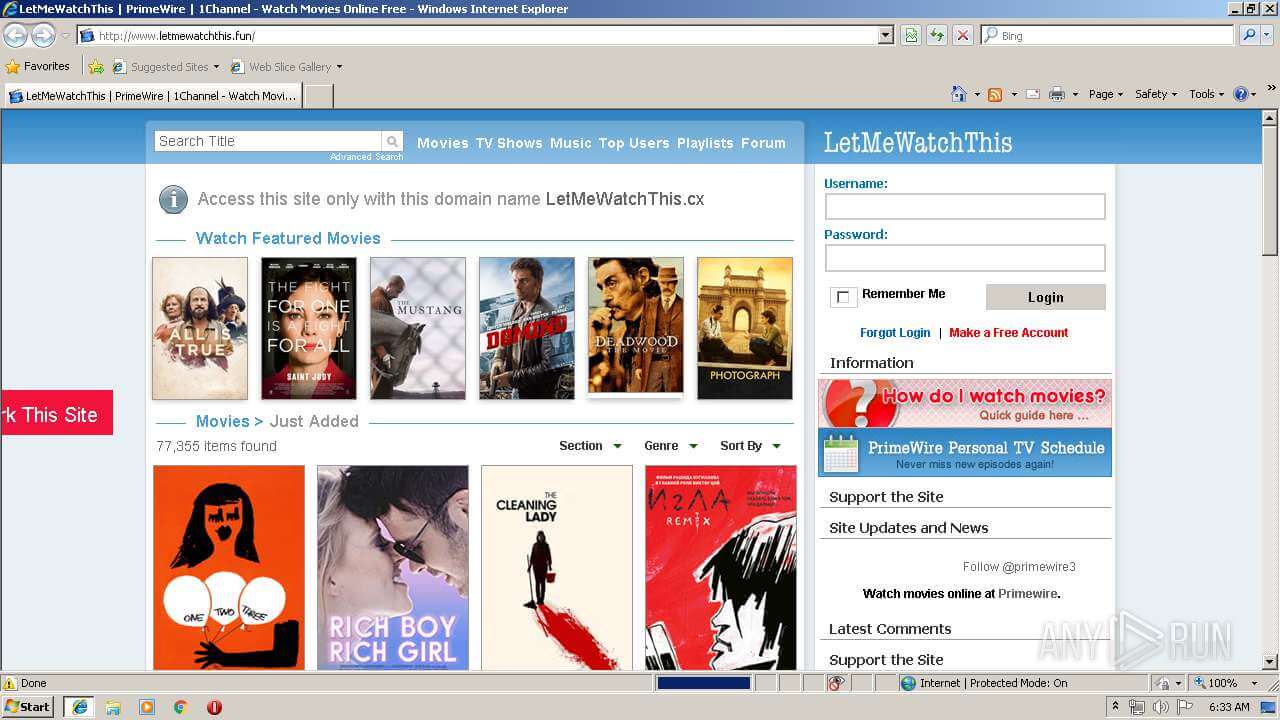Open the Sort By dropdown
Viewport: 1280px width, 720px height.
[x=750, y=446]
